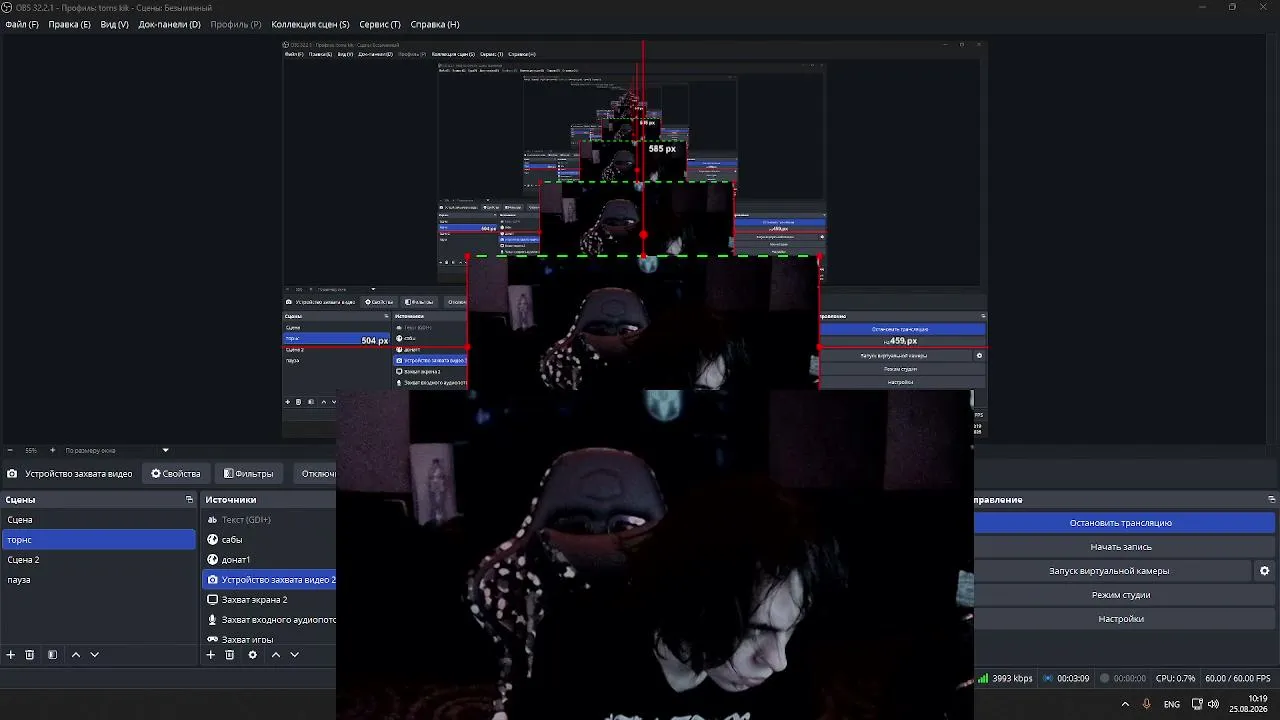Screen dimensions: 1280x720
Task: Click the 3993 kbps bitrate status
Action: pyautogui.click(x=1012, y=679)
